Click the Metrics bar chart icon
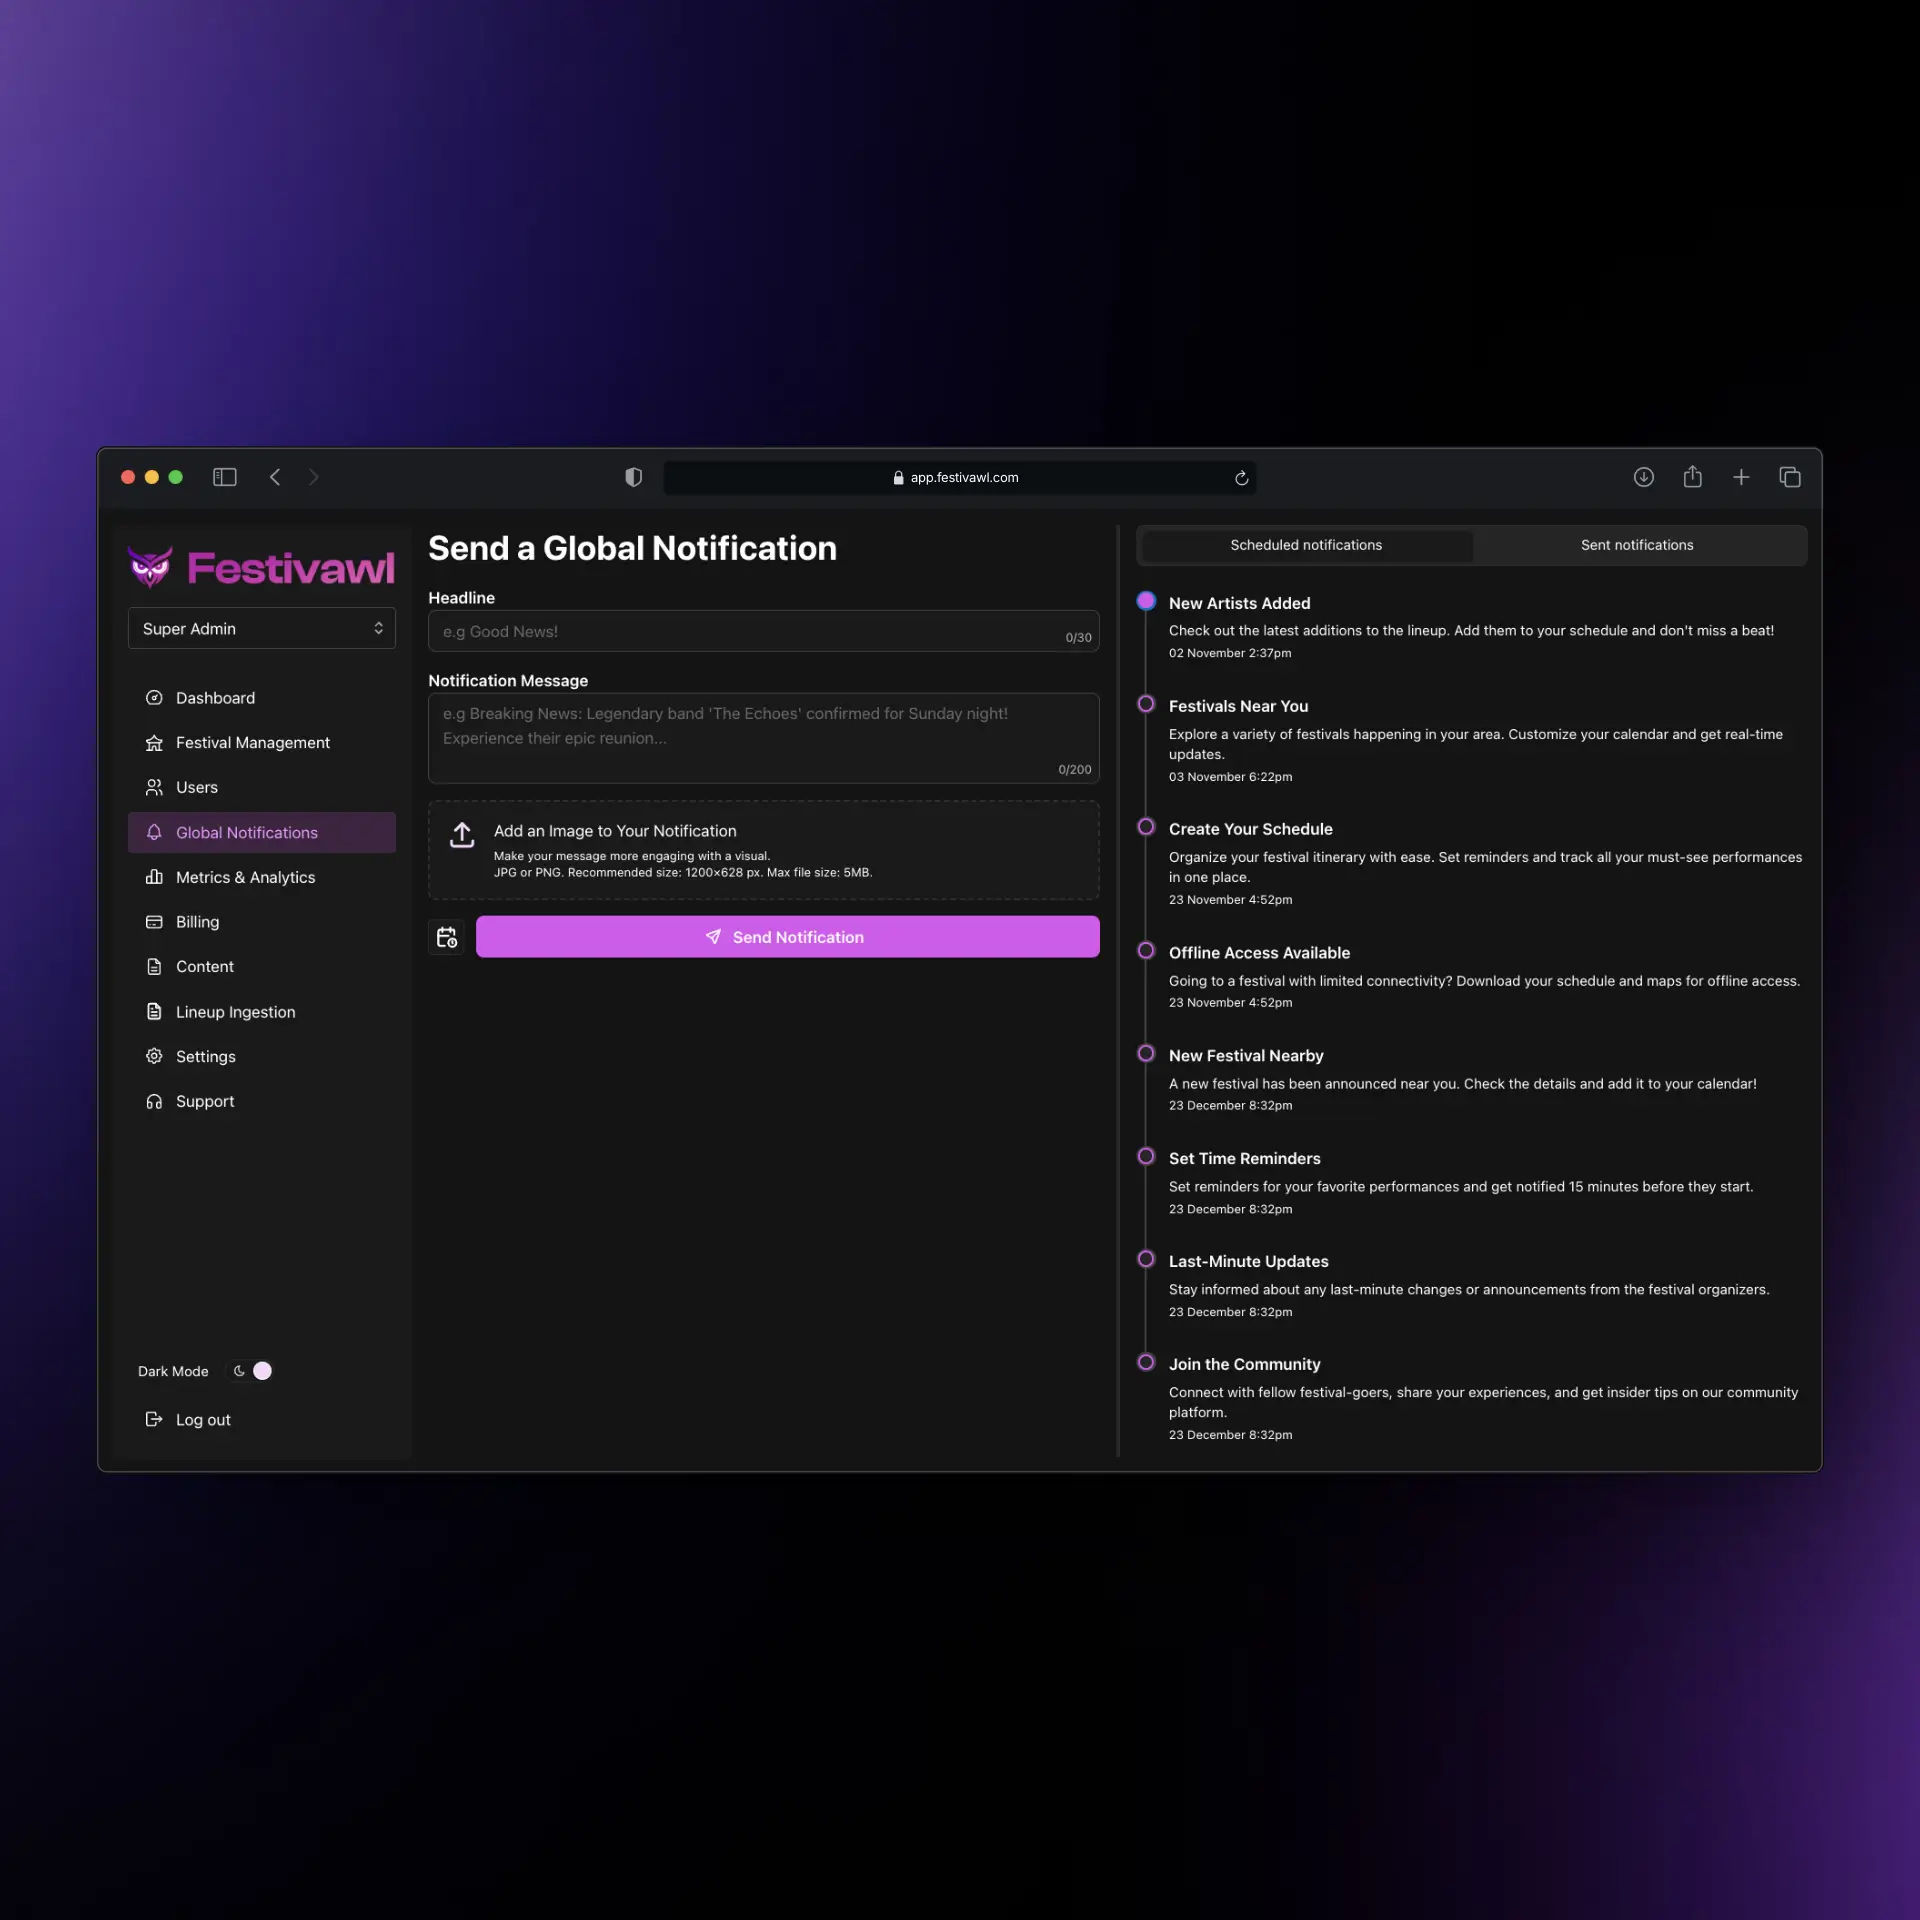The image size is (1920, 1920). pos(154,877)
